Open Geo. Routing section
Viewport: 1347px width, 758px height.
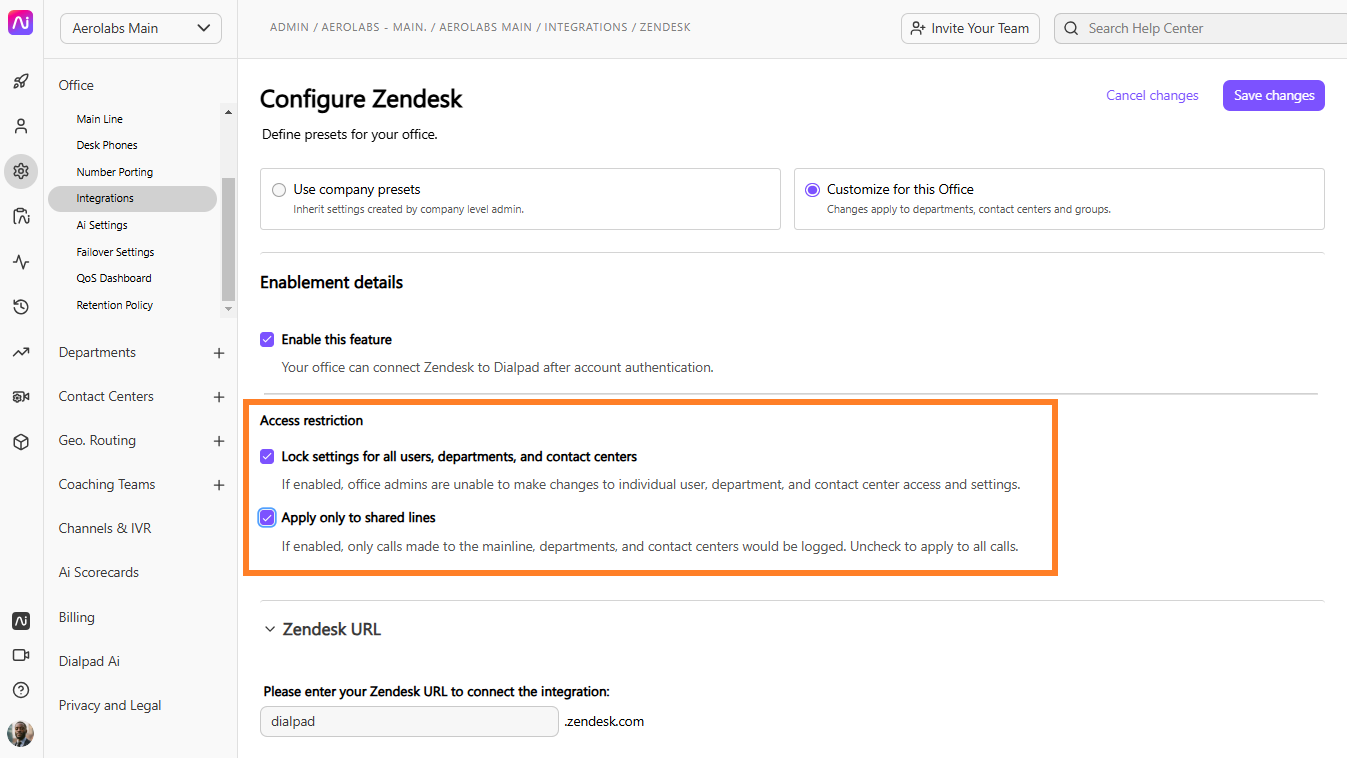(x=97, y=440)
